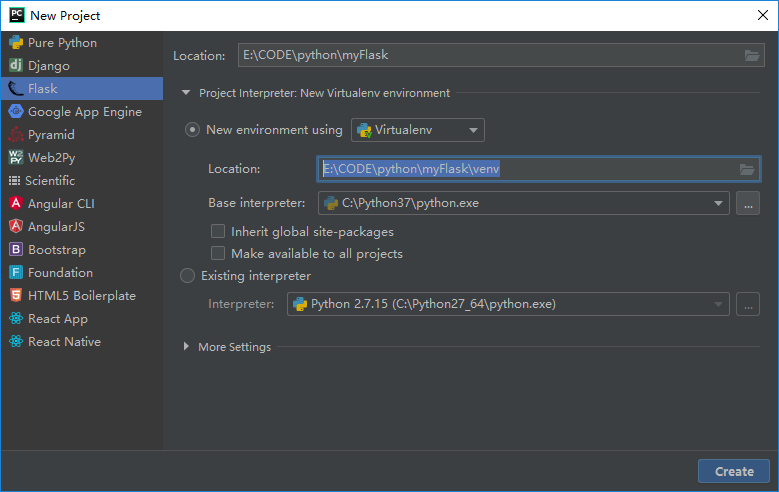Viewport: 779px width, 492px height.
Task: Click the Scientific project icon
Action: pyautogui.click(x=14, y=180)
